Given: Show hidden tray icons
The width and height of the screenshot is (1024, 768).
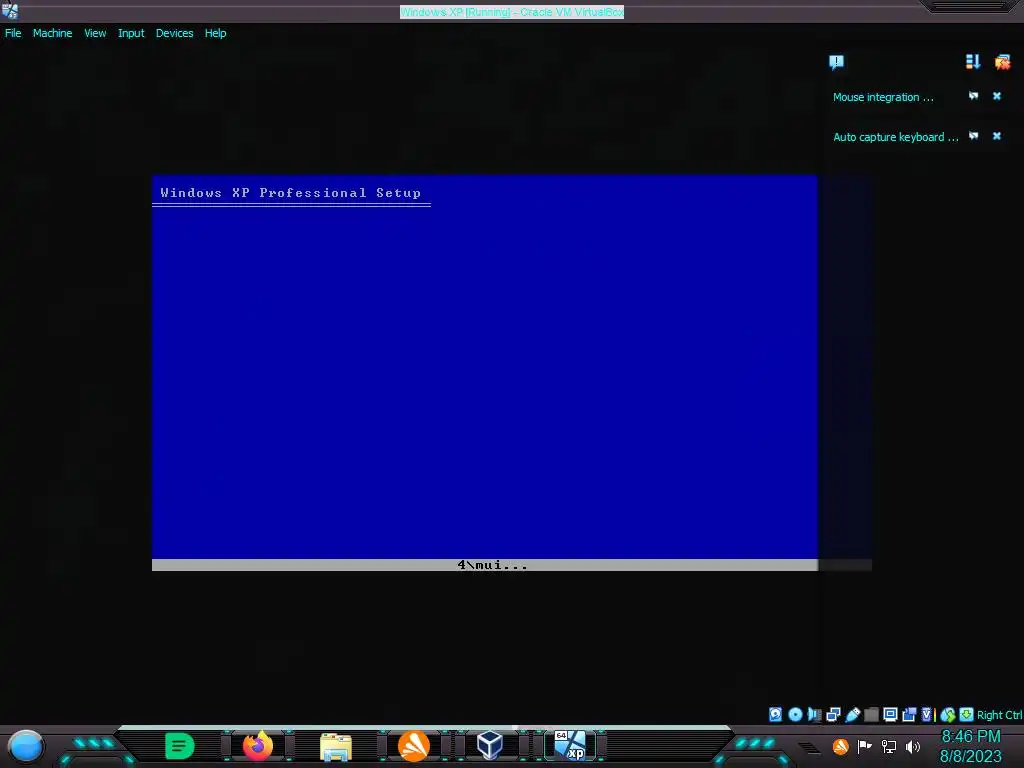Looking at the screenshot, I should 808,748.
